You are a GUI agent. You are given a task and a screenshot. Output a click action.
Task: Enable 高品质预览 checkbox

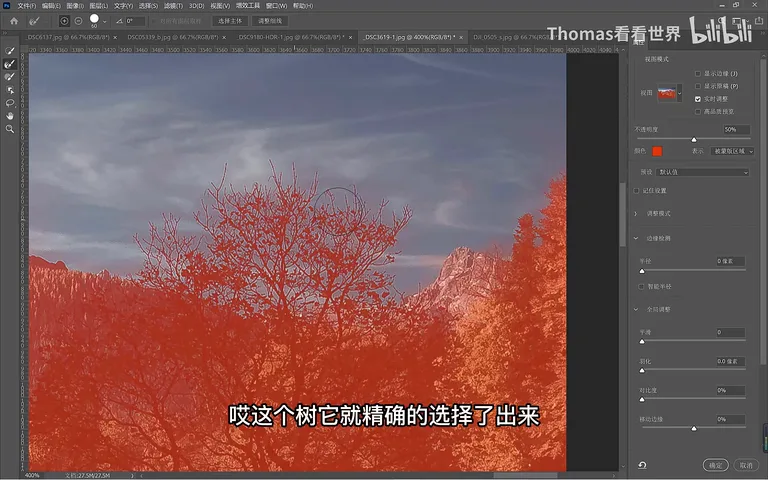click(x=697, y=112)
